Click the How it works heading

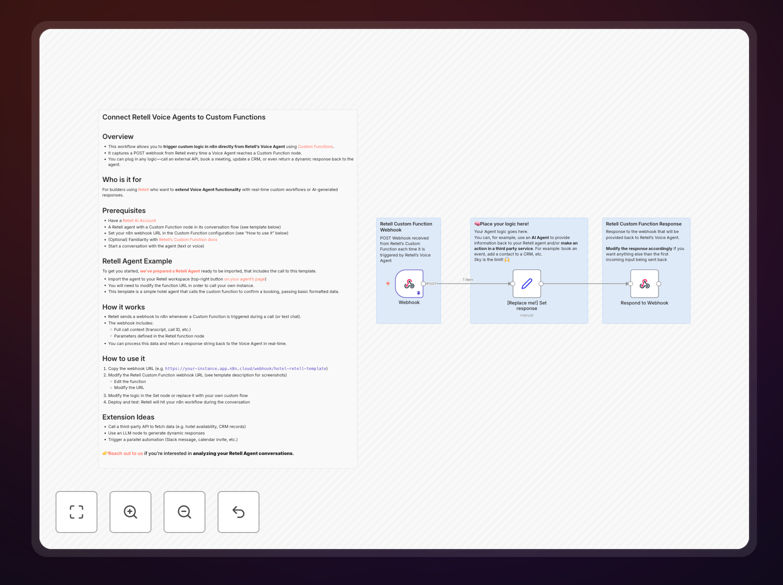(123, 307)
